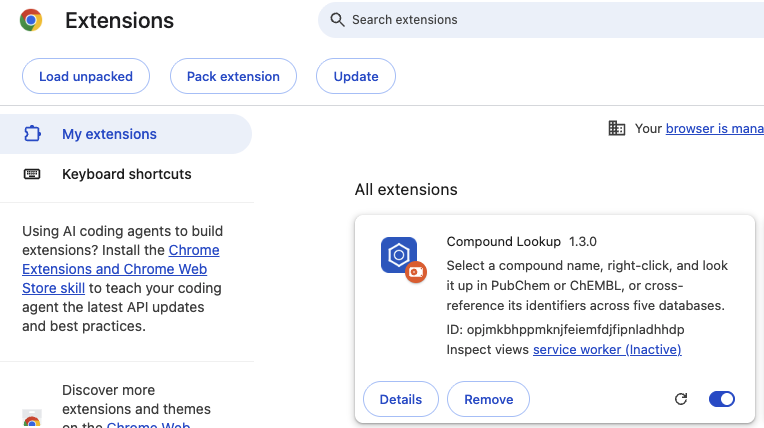764x428 pixels.
Task: Click the managed browser building icon
Action: [x=616, y=128]
